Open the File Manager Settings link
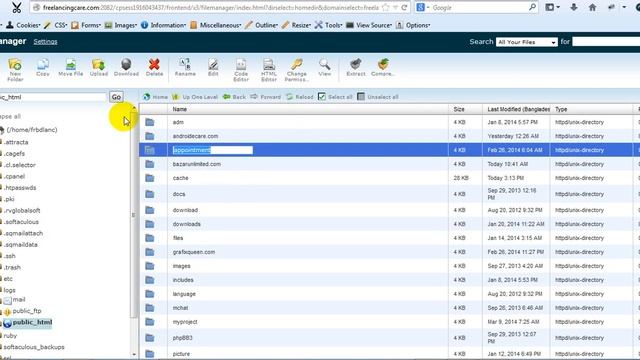 [45, 42]
